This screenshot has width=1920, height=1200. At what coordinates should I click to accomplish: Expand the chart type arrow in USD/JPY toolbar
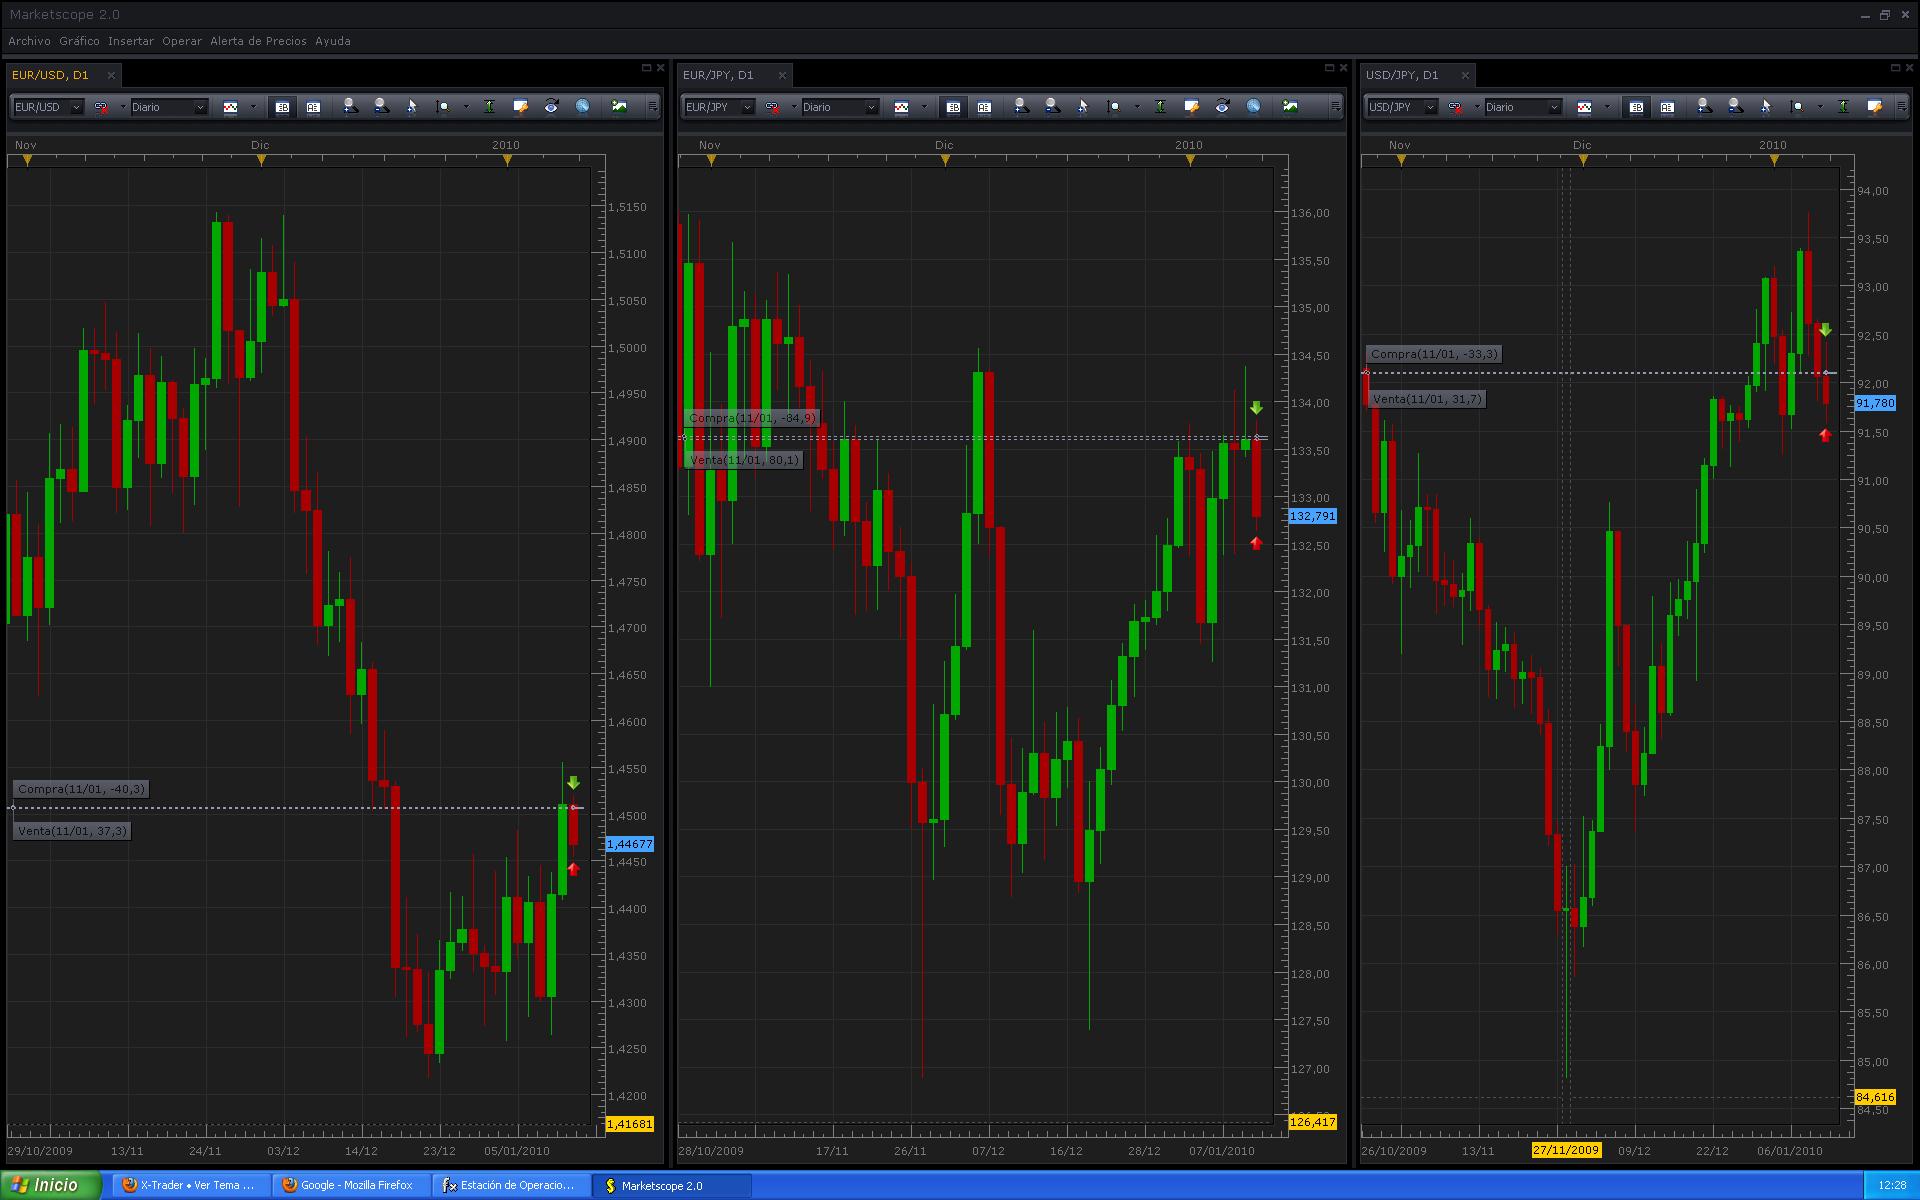[x=1607, y=106]
